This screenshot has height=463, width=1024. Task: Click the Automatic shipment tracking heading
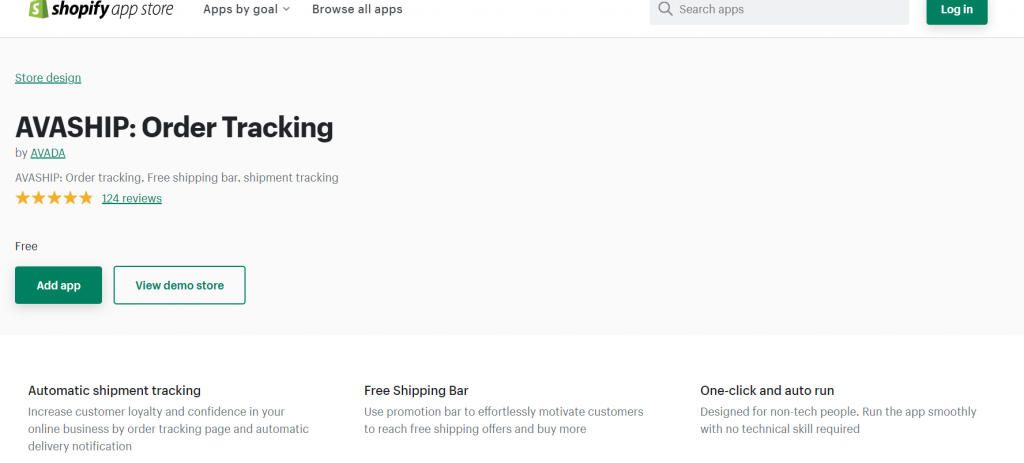tap(114, 391)
